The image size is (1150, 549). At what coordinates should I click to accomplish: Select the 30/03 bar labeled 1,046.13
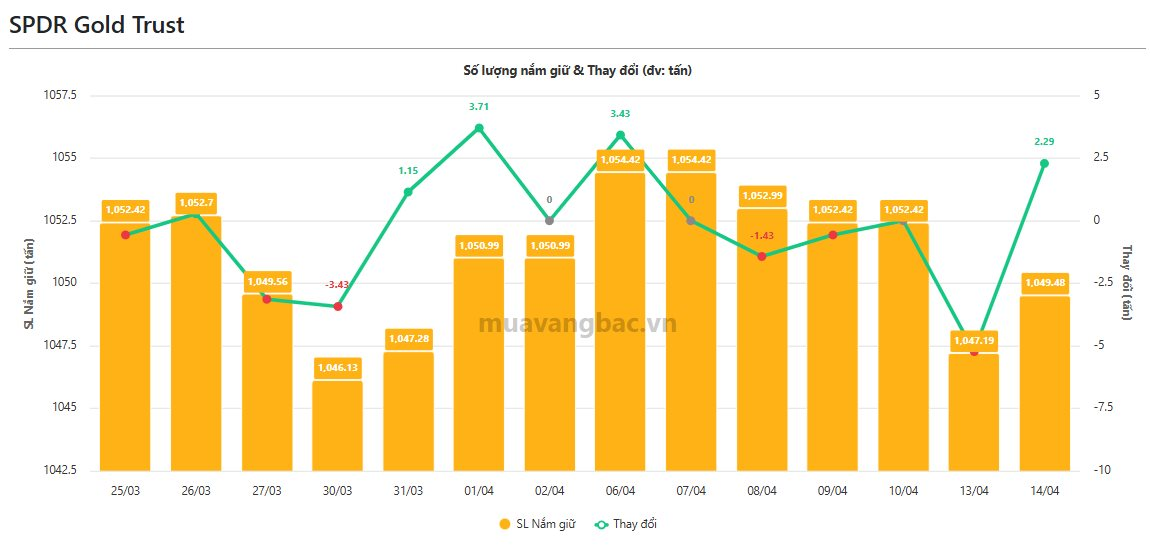point(337,425)
